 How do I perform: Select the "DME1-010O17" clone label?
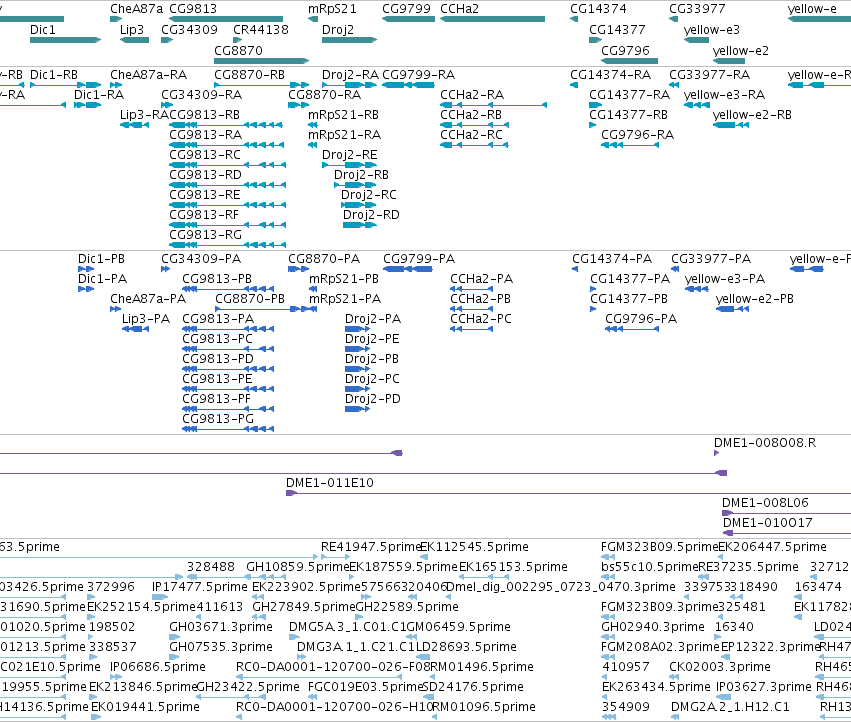[x=767, y=523]
